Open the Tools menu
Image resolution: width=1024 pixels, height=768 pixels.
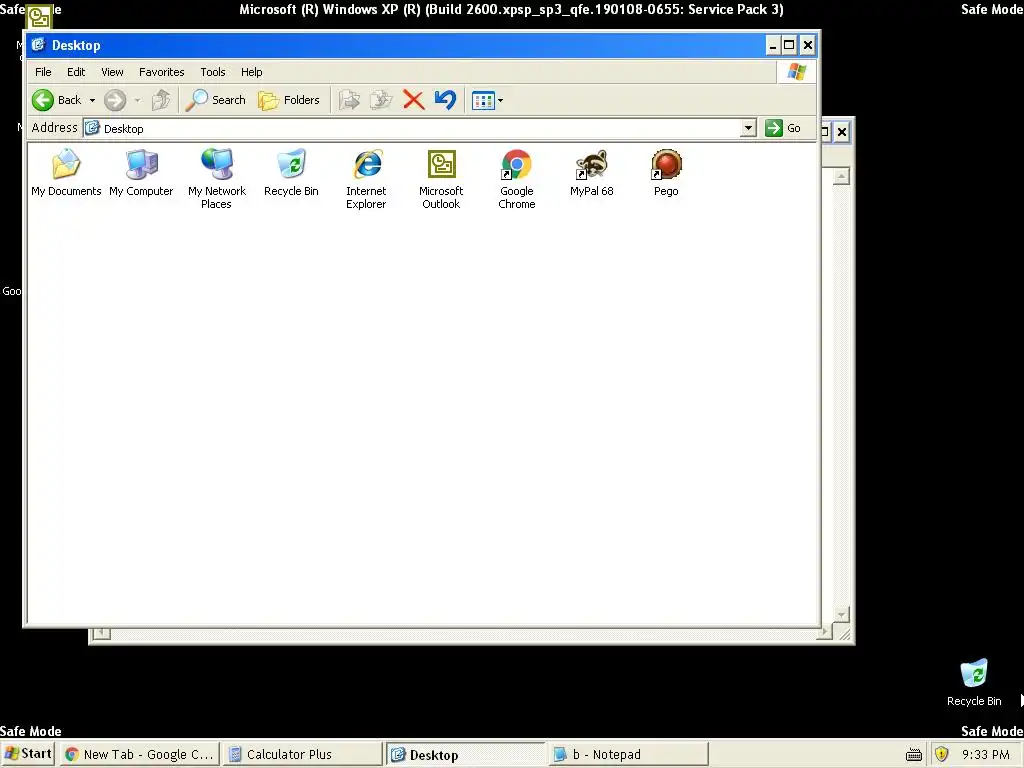tap(213, 72)
